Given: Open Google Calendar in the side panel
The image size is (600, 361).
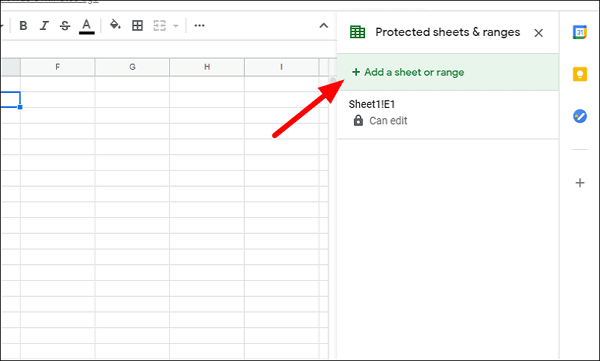Looking at the screenshot, I should 580,32.
